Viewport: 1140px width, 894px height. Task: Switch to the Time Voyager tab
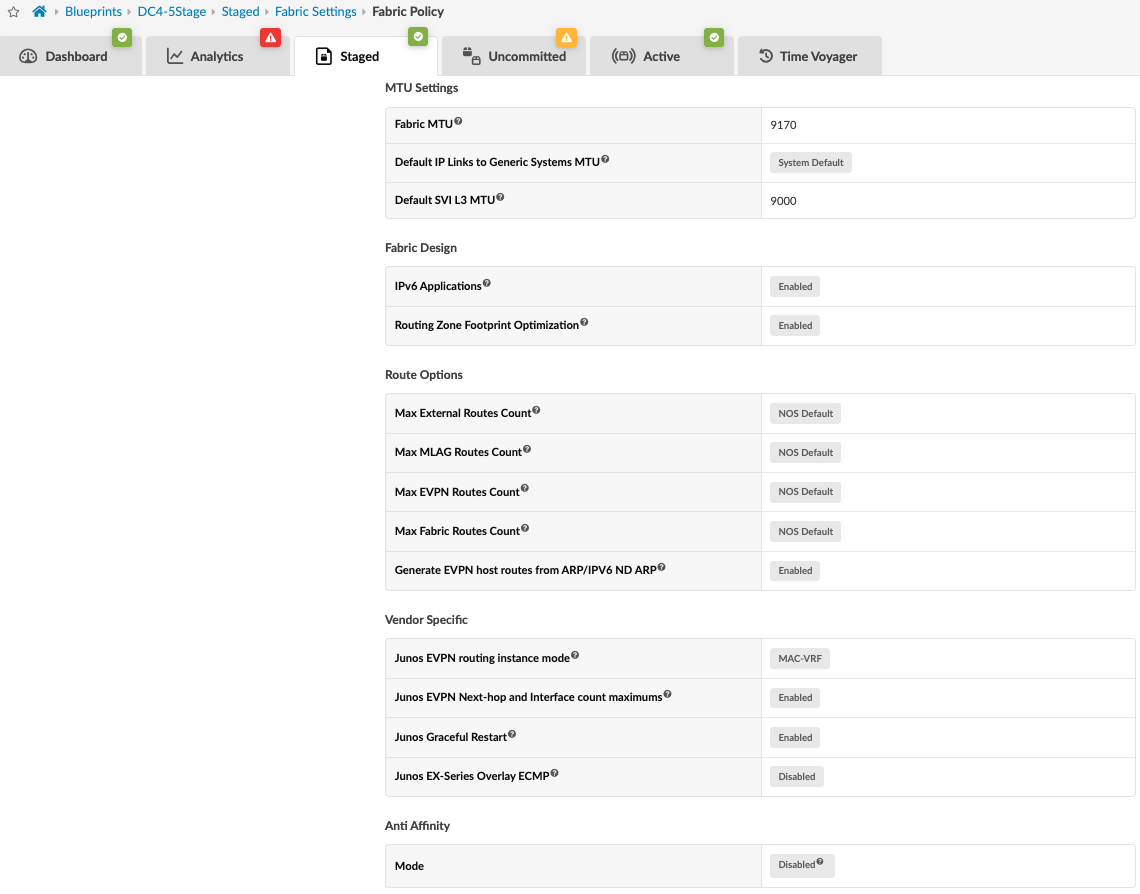tap(808, 57)
